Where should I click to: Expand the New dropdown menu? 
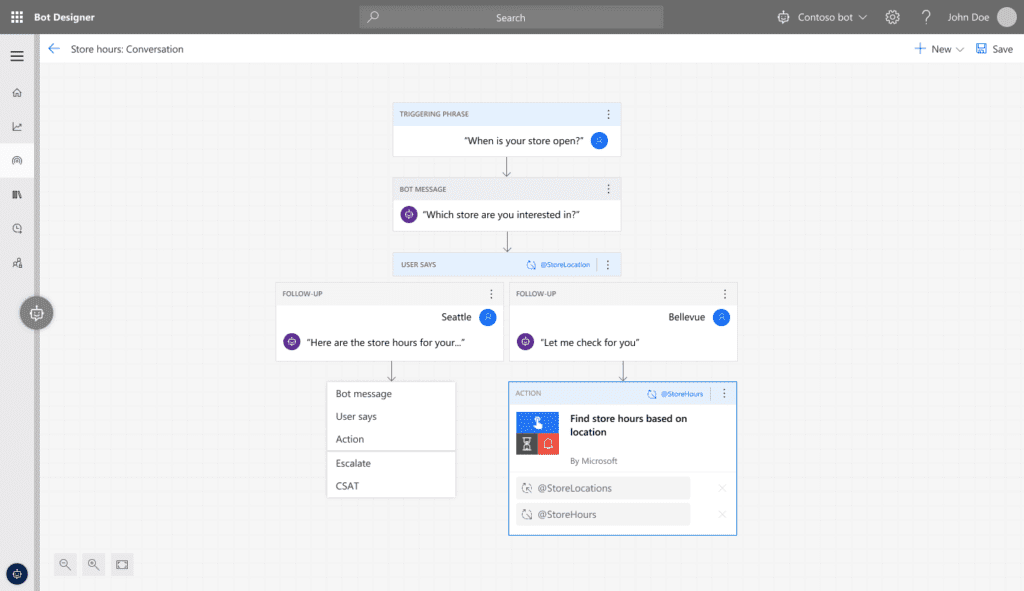tap(939, 49)
